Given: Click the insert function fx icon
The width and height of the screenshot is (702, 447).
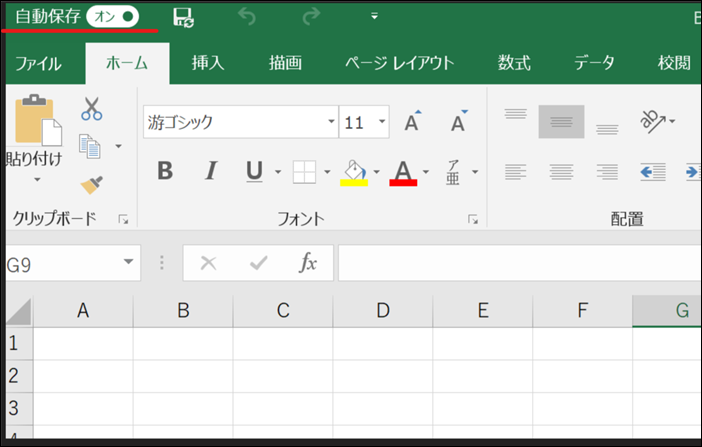Looking at the screenshot, I should click(308, 262).
